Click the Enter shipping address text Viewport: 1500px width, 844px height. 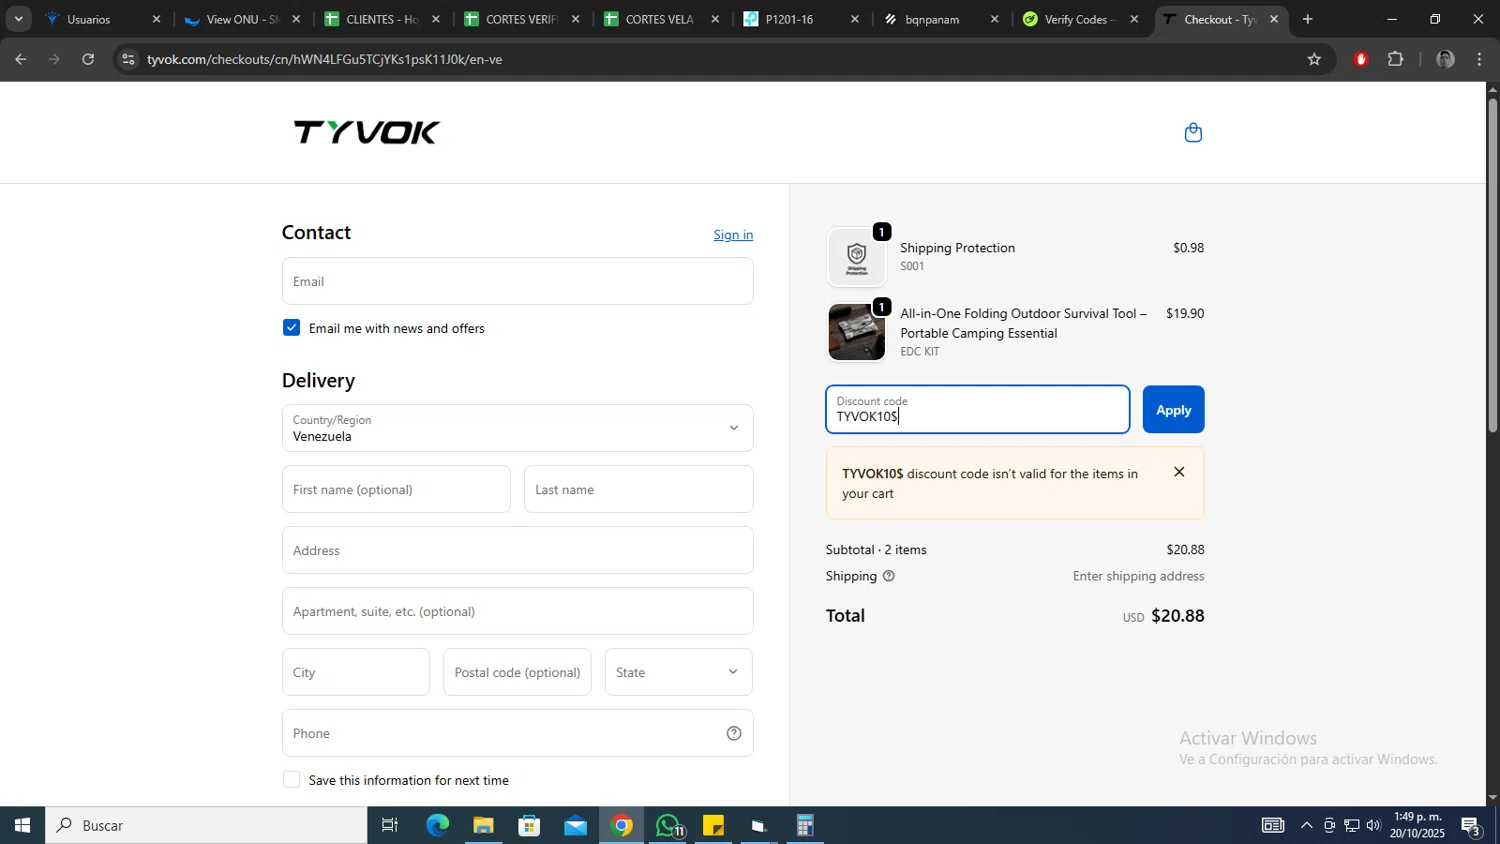[x=1138, y=576]
